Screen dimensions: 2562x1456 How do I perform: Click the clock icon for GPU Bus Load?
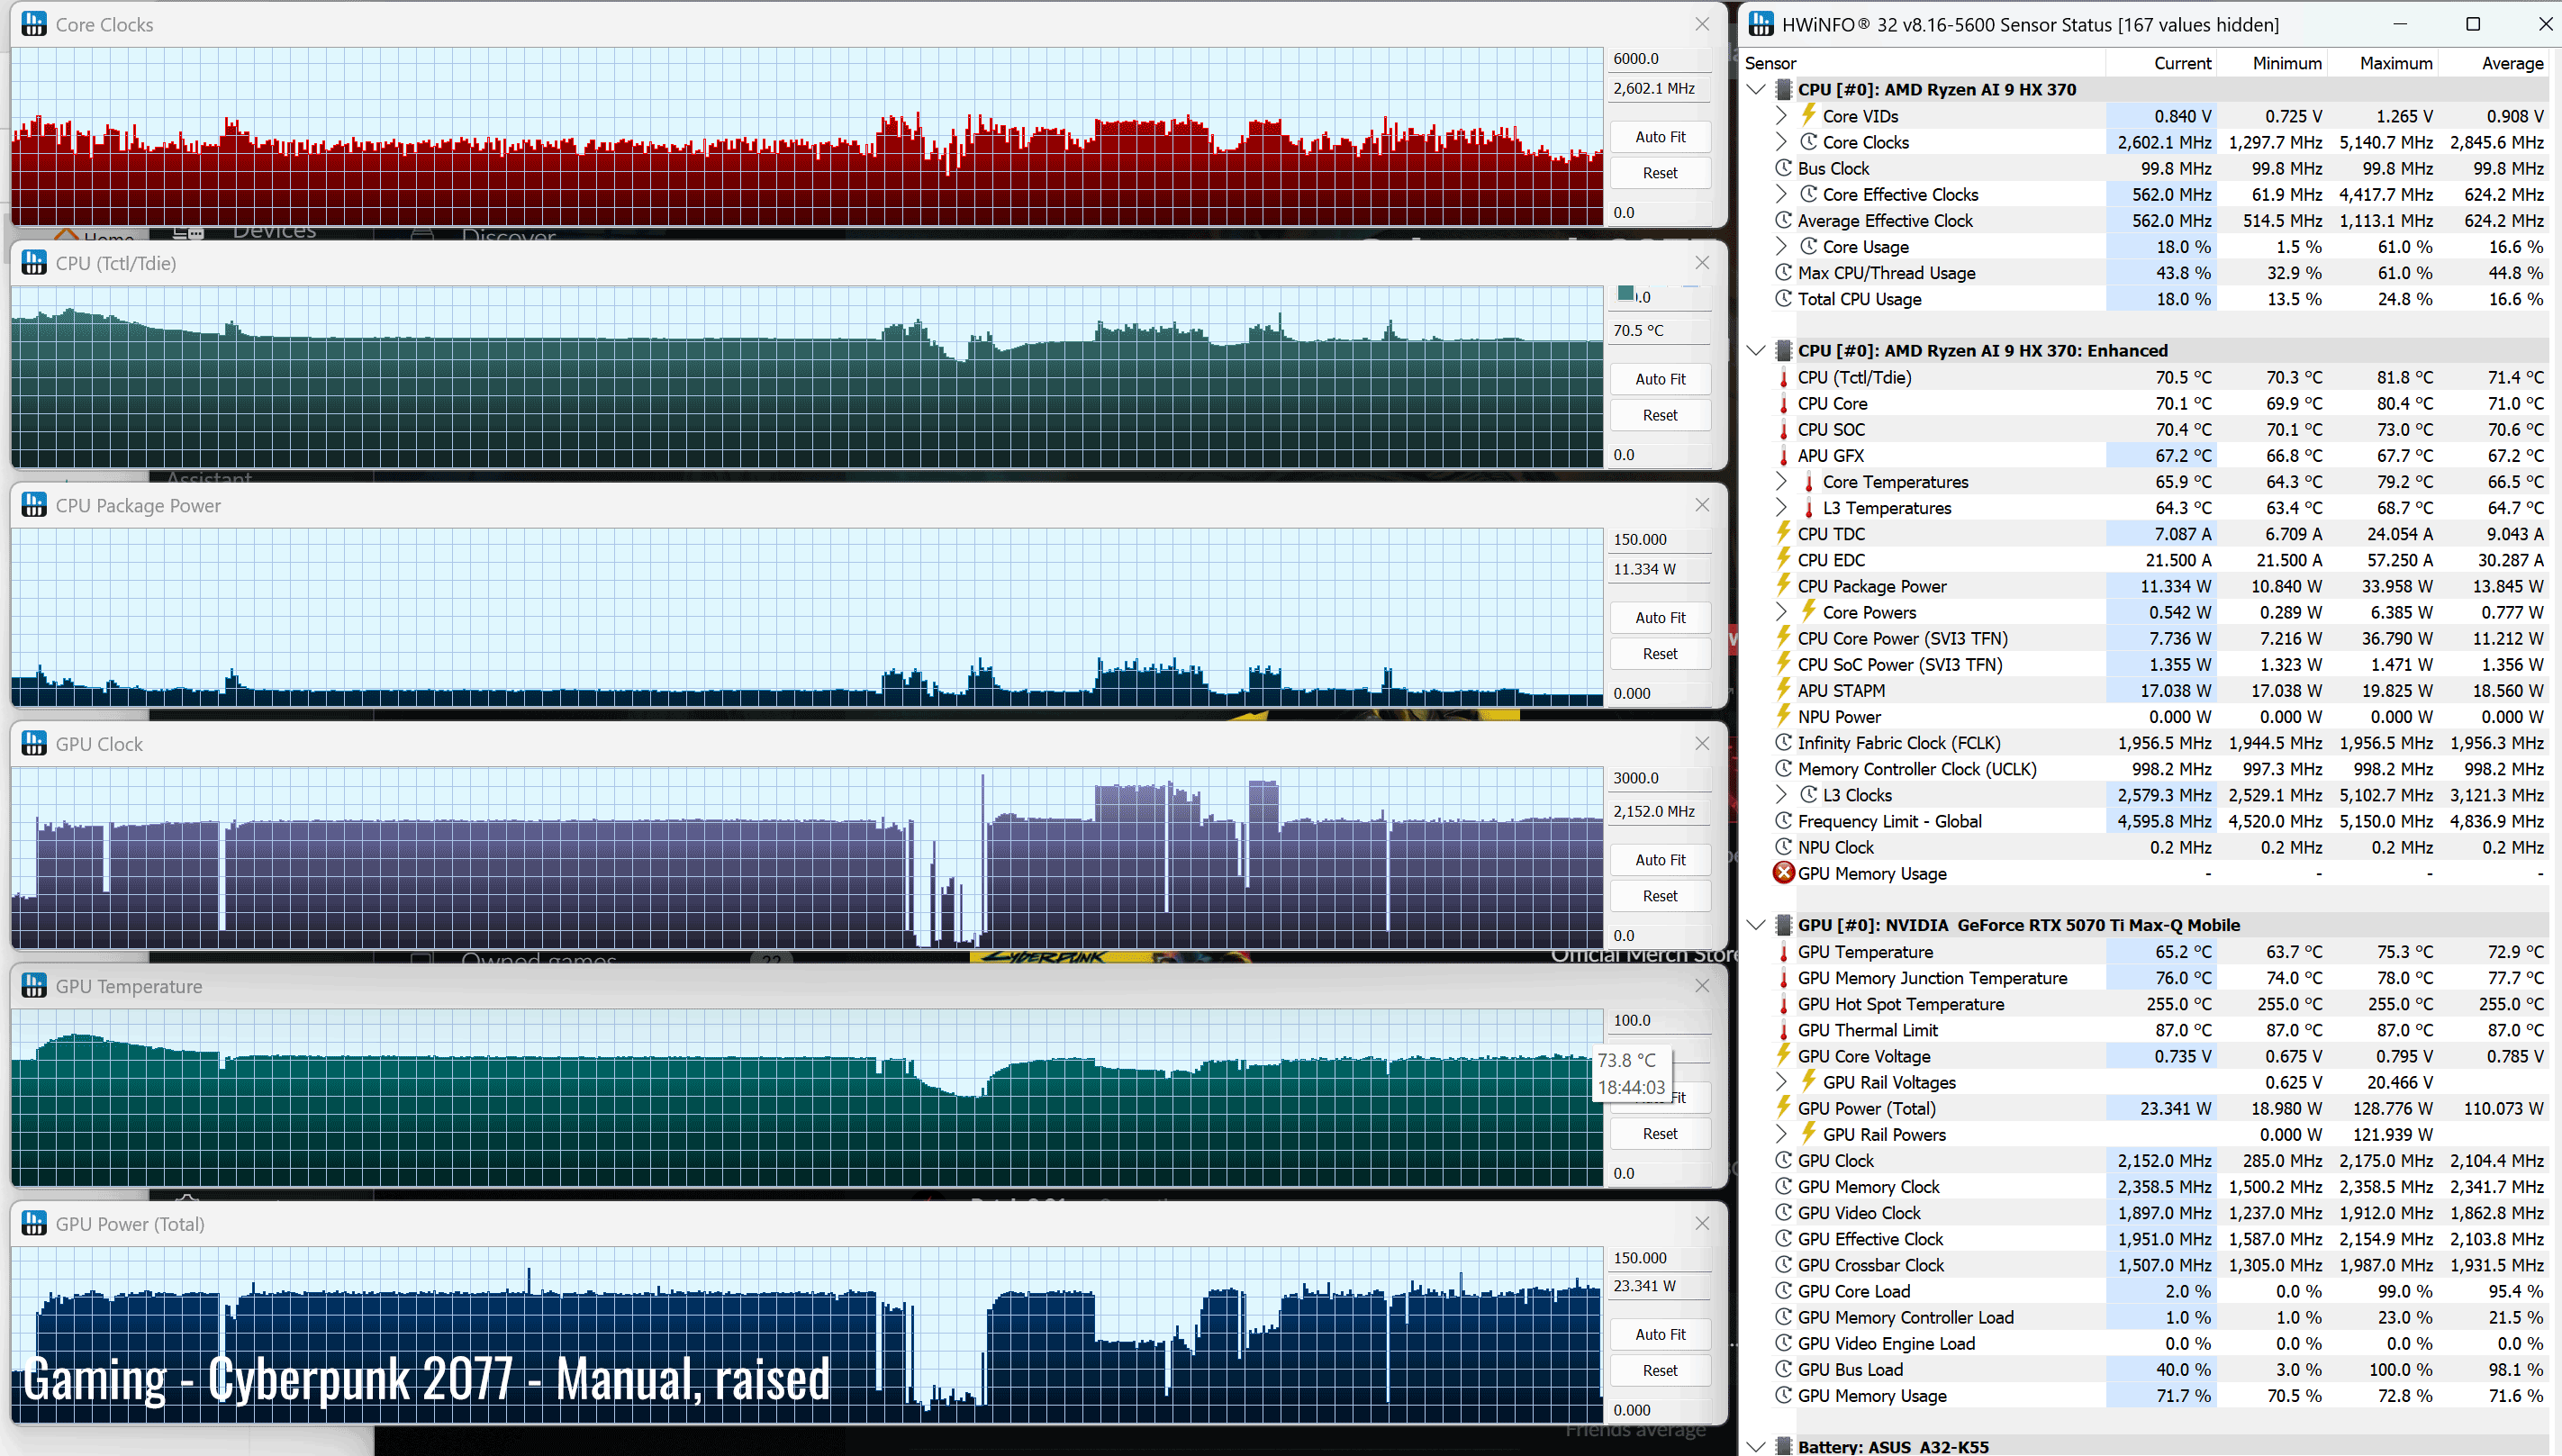click(1783, 1369)
